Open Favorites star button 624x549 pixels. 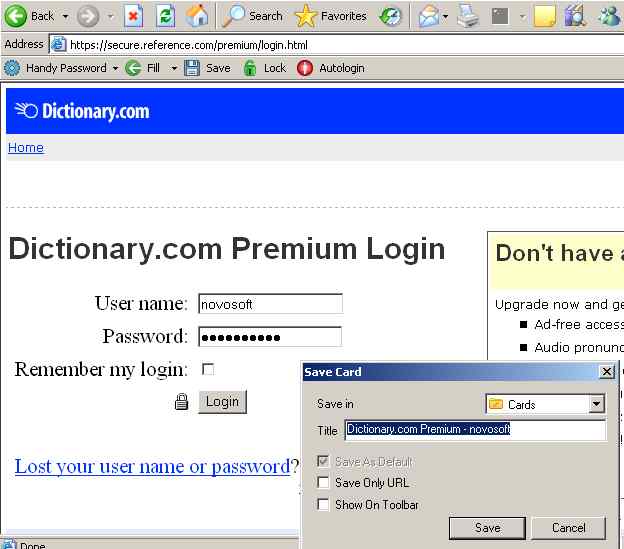[330, 16]
